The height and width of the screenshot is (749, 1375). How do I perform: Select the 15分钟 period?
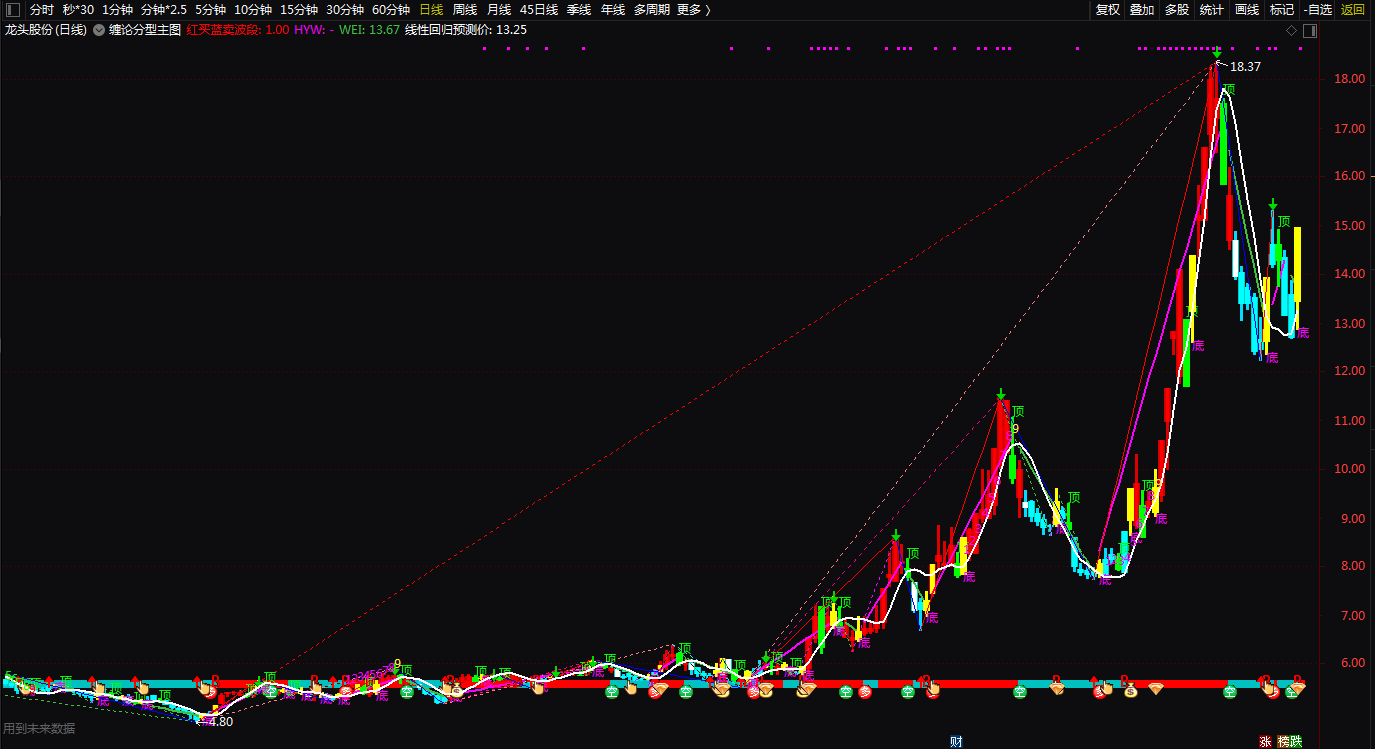pyautogui.click(x=299, y=10)
